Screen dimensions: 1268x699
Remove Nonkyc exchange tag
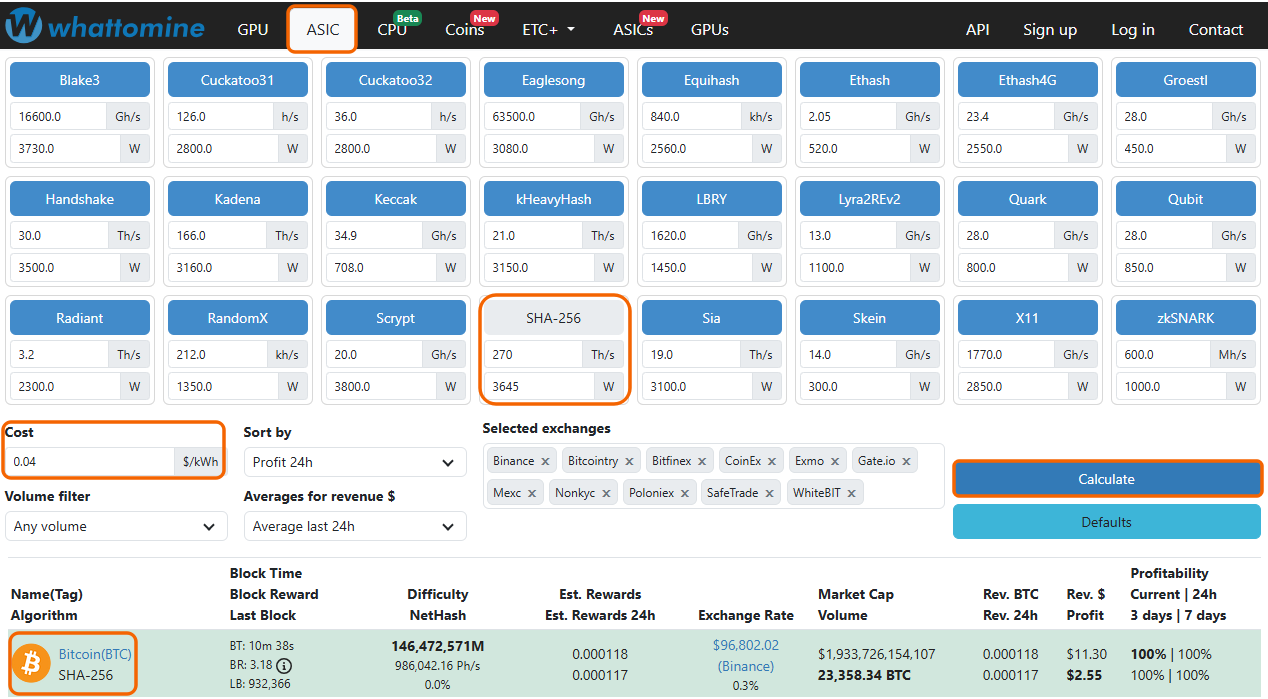point(606,493)
